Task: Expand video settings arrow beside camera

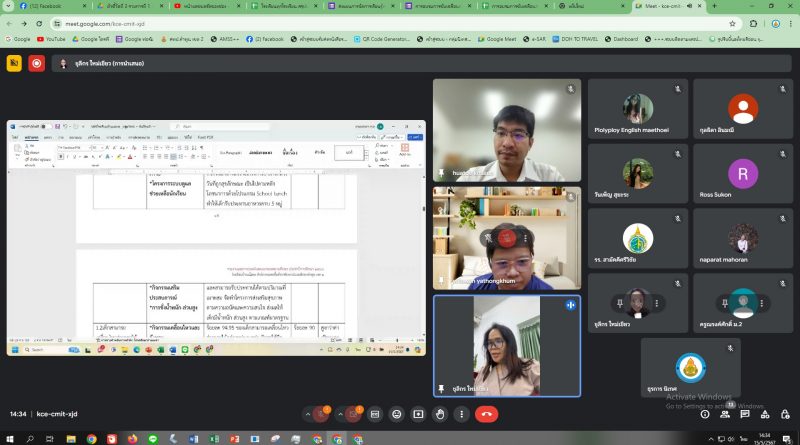Action: coord(339,413)
